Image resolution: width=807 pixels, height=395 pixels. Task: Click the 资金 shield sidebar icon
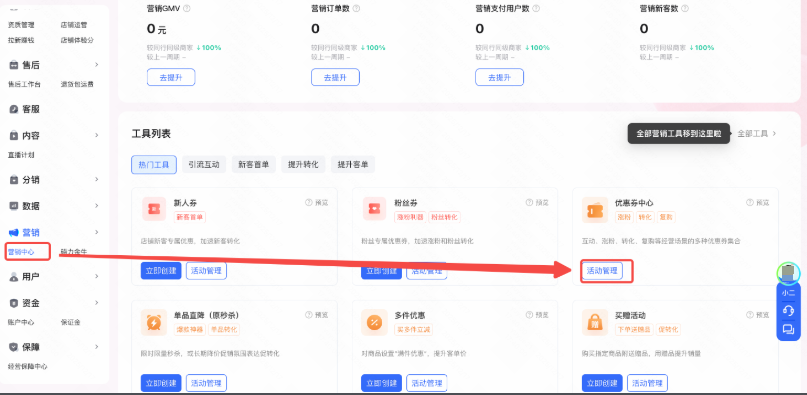tap(14, 303)
